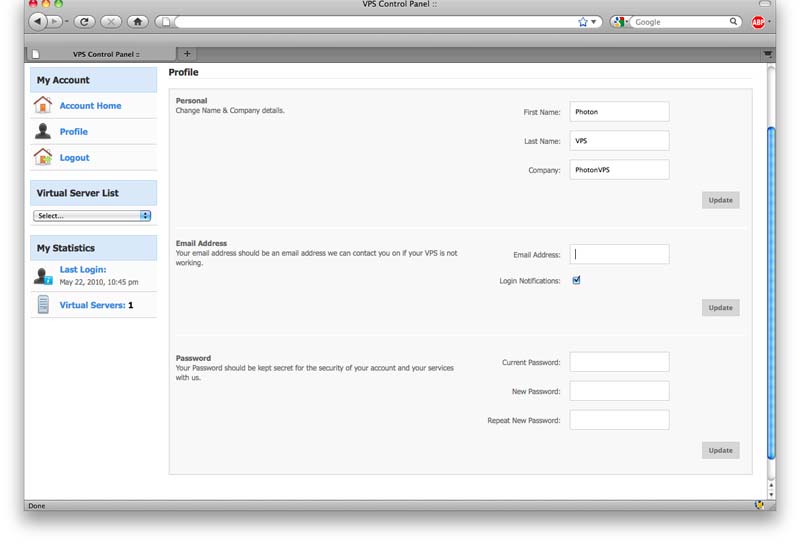Open the Google search engine chooser dropdown

[621, 21]
